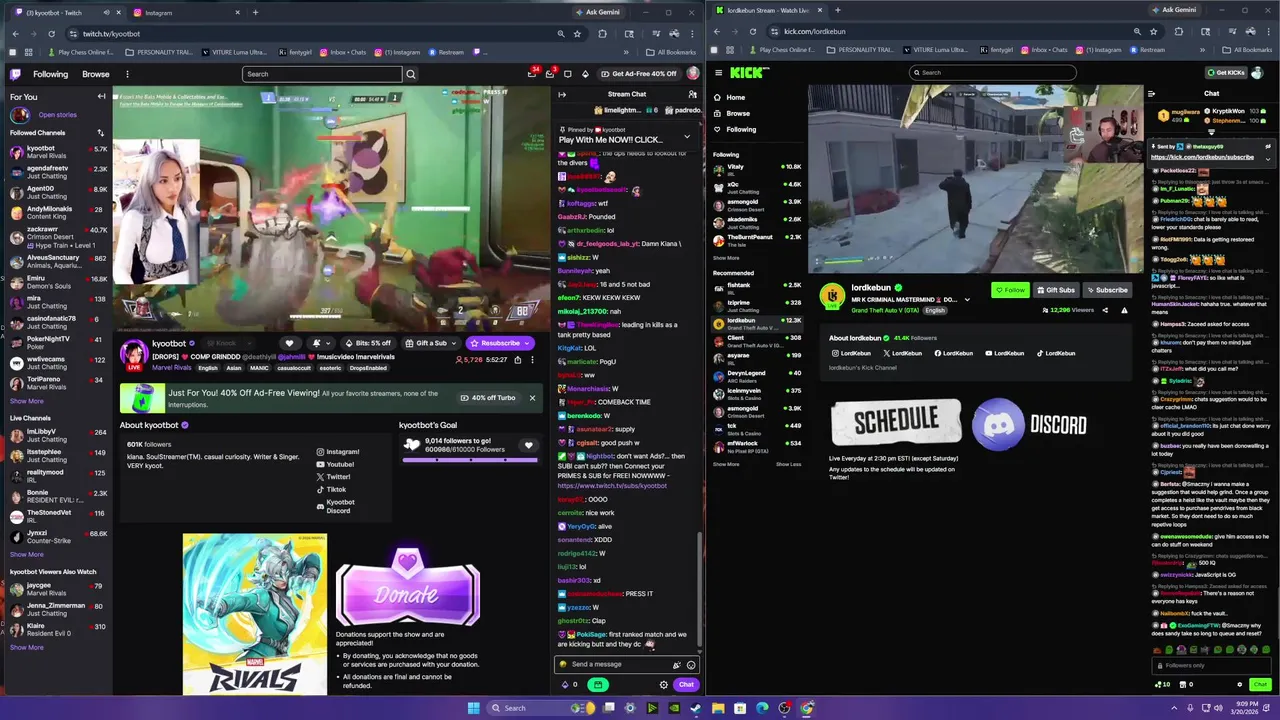Open kyootbot stream more options menu
The height and width of the screenshot is (720, 1280).
532,360
